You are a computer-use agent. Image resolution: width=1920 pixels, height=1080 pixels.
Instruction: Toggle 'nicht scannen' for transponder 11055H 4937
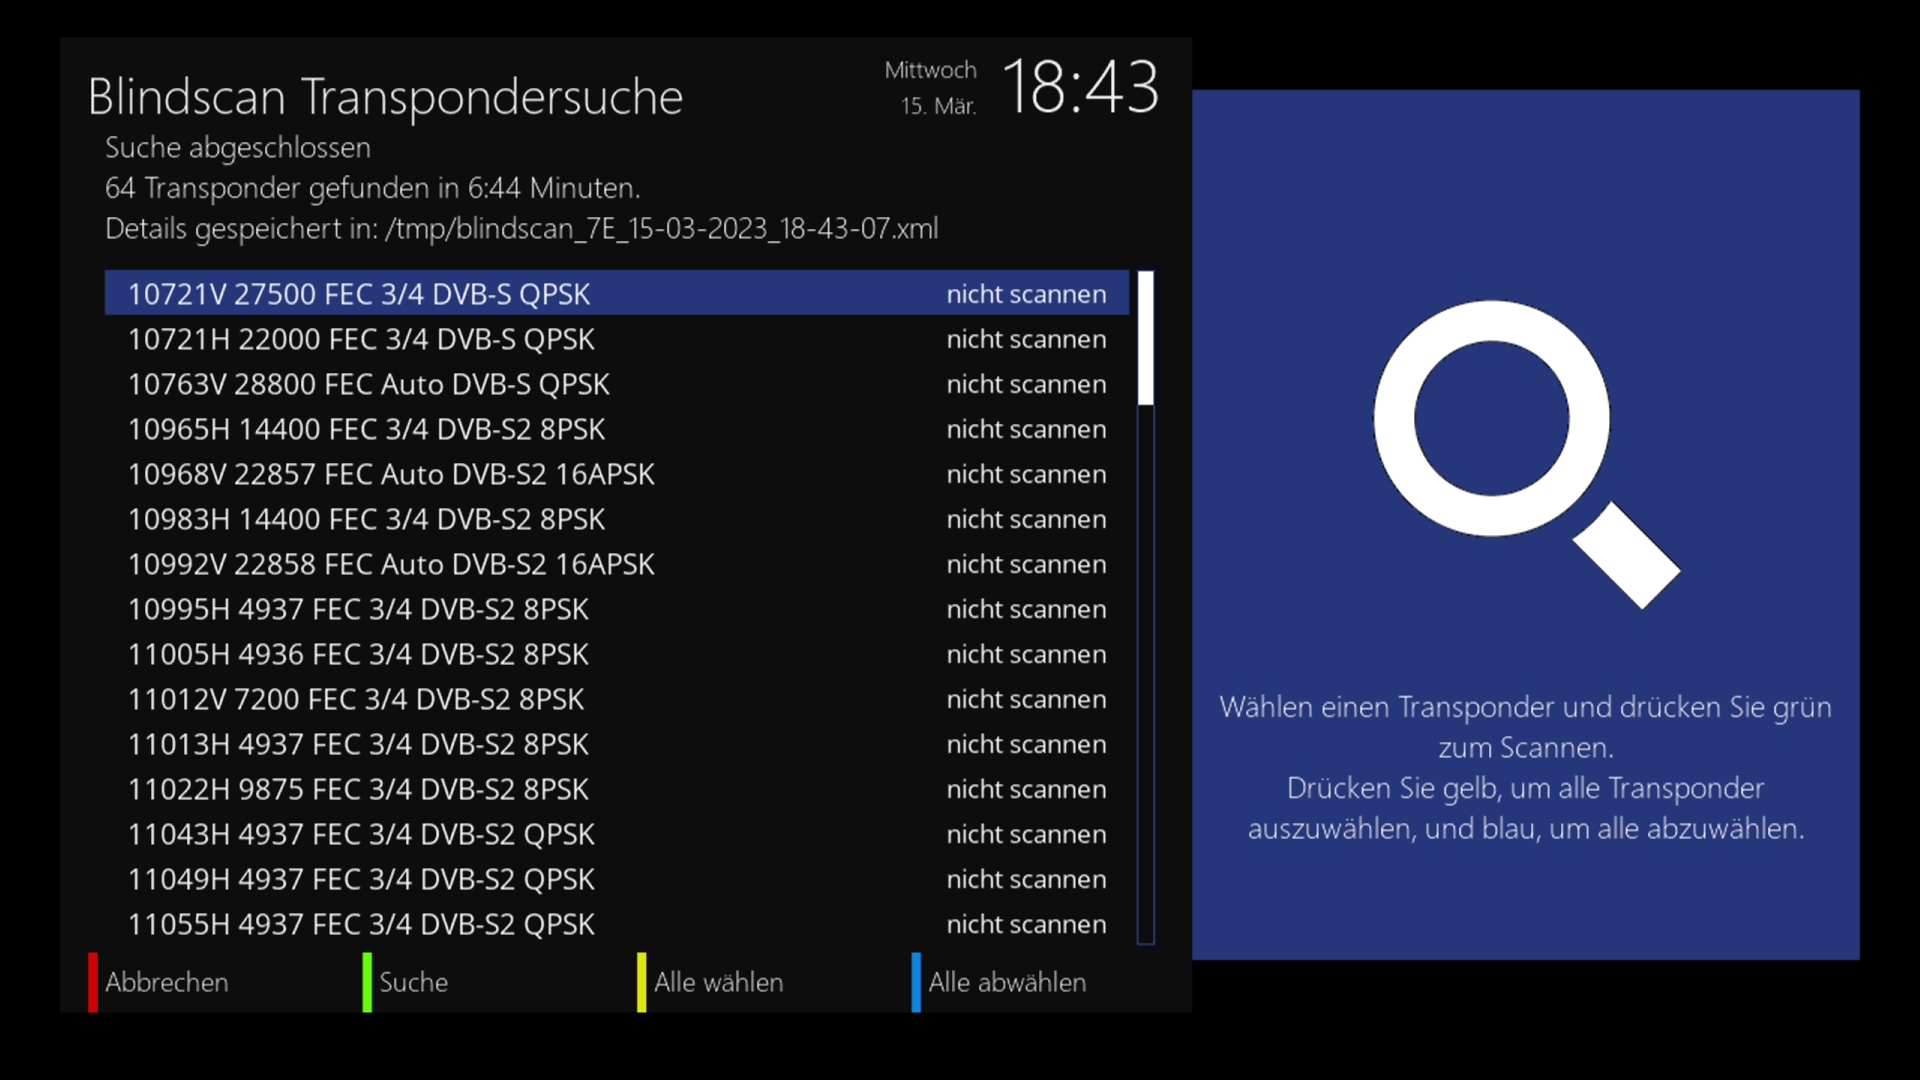(x=1026, y=924)
